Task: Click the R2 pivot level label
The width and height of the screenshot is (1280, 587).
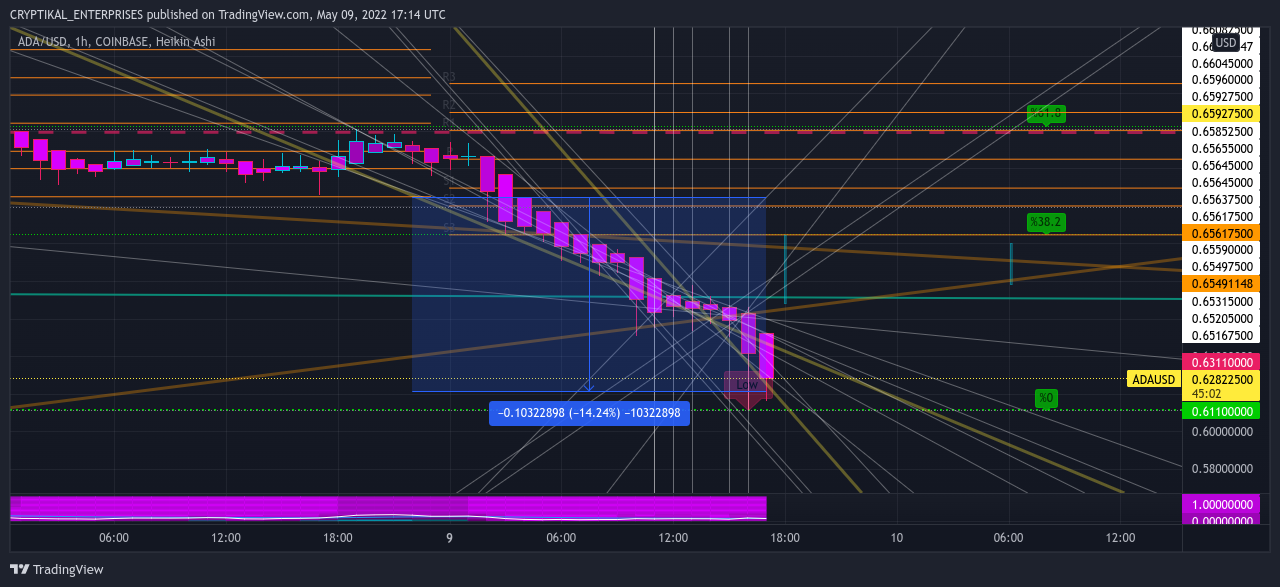Action: pyautogui.click(x=449, y=104)
